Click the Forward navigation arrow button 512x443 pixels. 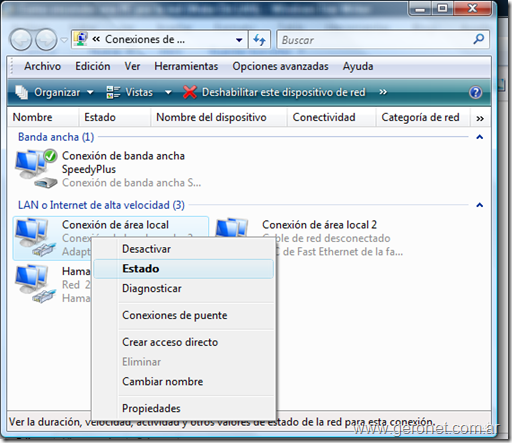[46, 40]
